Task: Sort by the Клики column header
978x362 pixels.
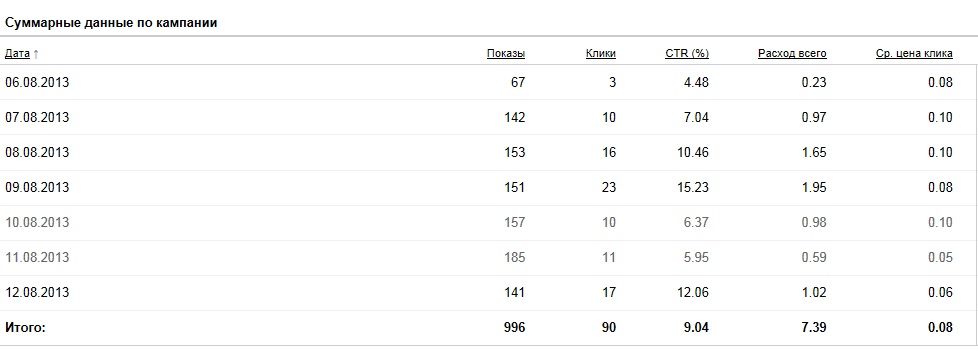Action: pos(601,54)
